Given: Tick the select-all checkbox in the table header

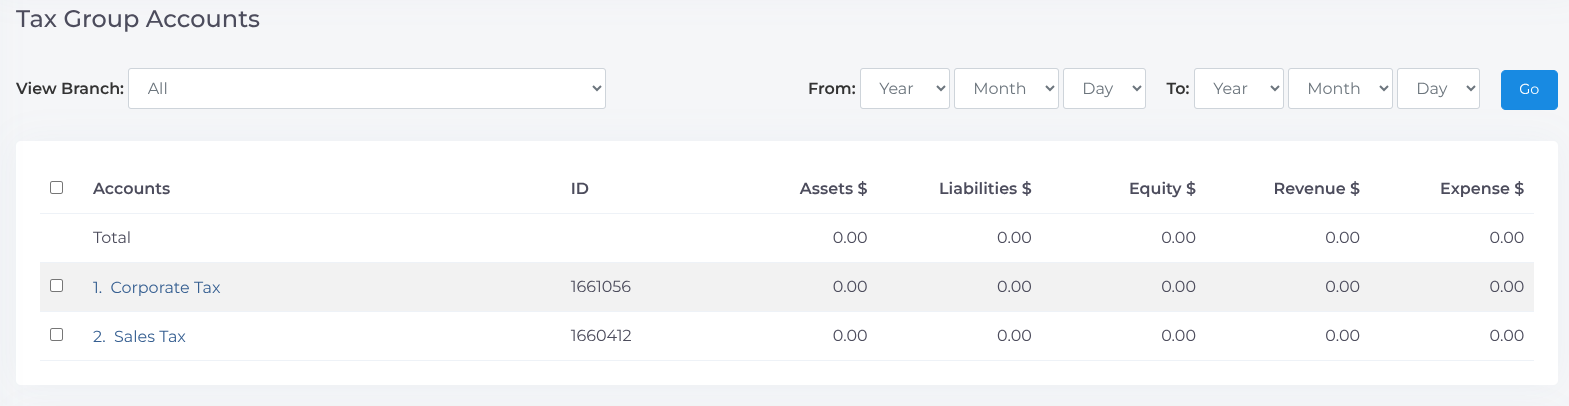Looking at the screenshot, I should click(x=57, y=188).
